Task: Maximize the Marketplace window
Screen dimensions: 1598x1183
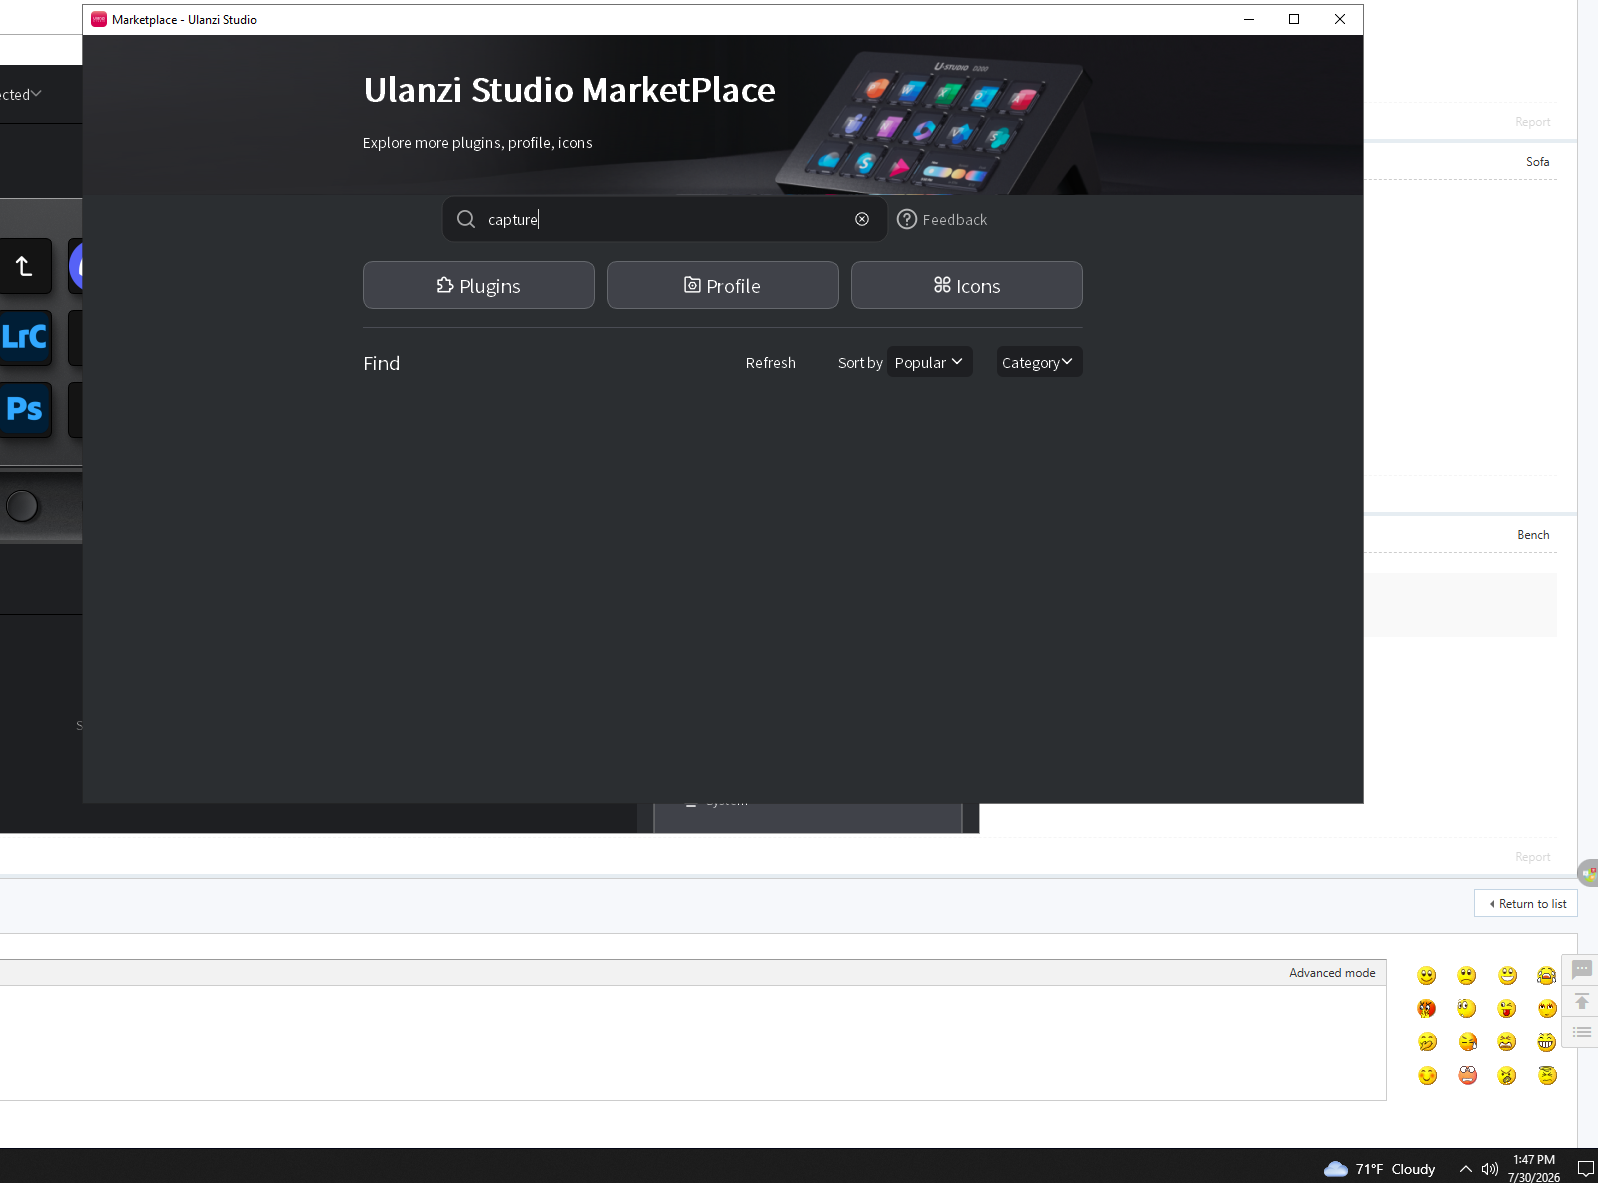Action: [1294, 19]
